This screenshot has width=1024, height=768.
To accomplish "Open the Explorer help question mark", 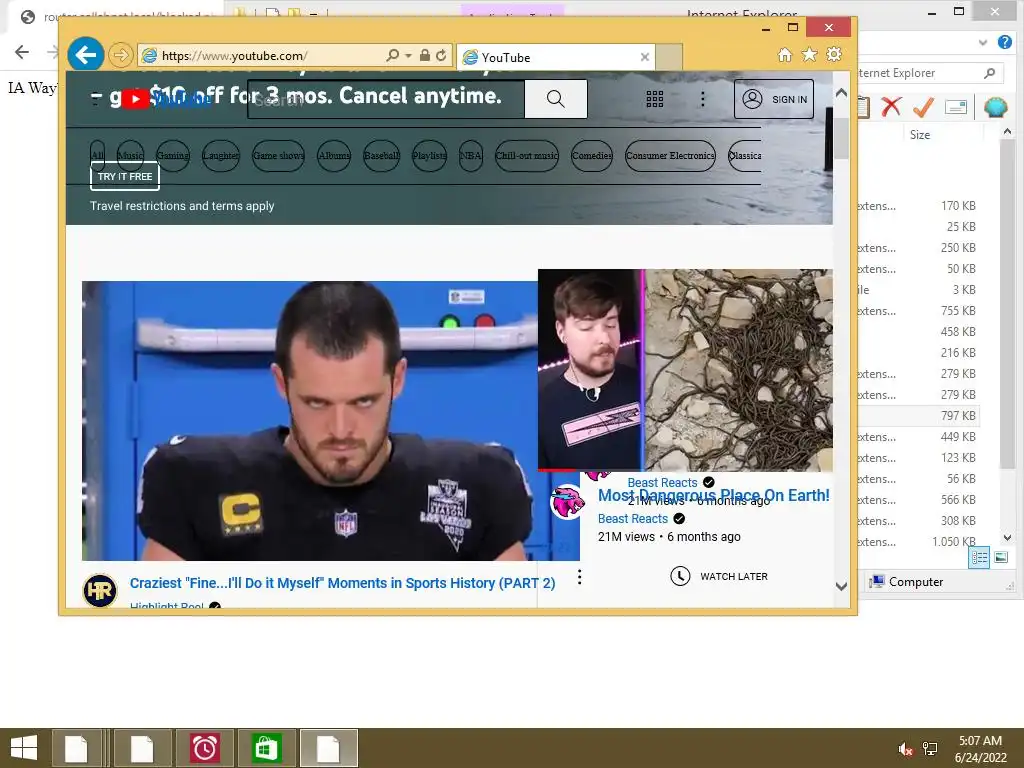I will [x=1004, y=42].
